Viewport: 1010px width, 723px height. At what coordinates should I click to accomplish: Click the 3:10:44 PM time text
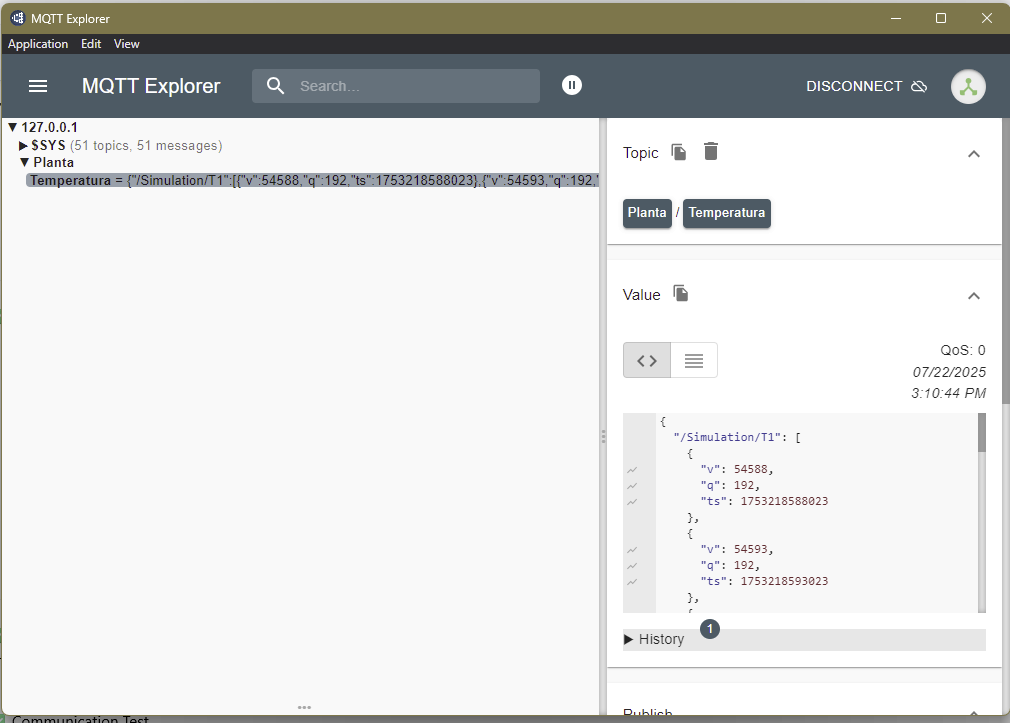click(x=948, y=393)
